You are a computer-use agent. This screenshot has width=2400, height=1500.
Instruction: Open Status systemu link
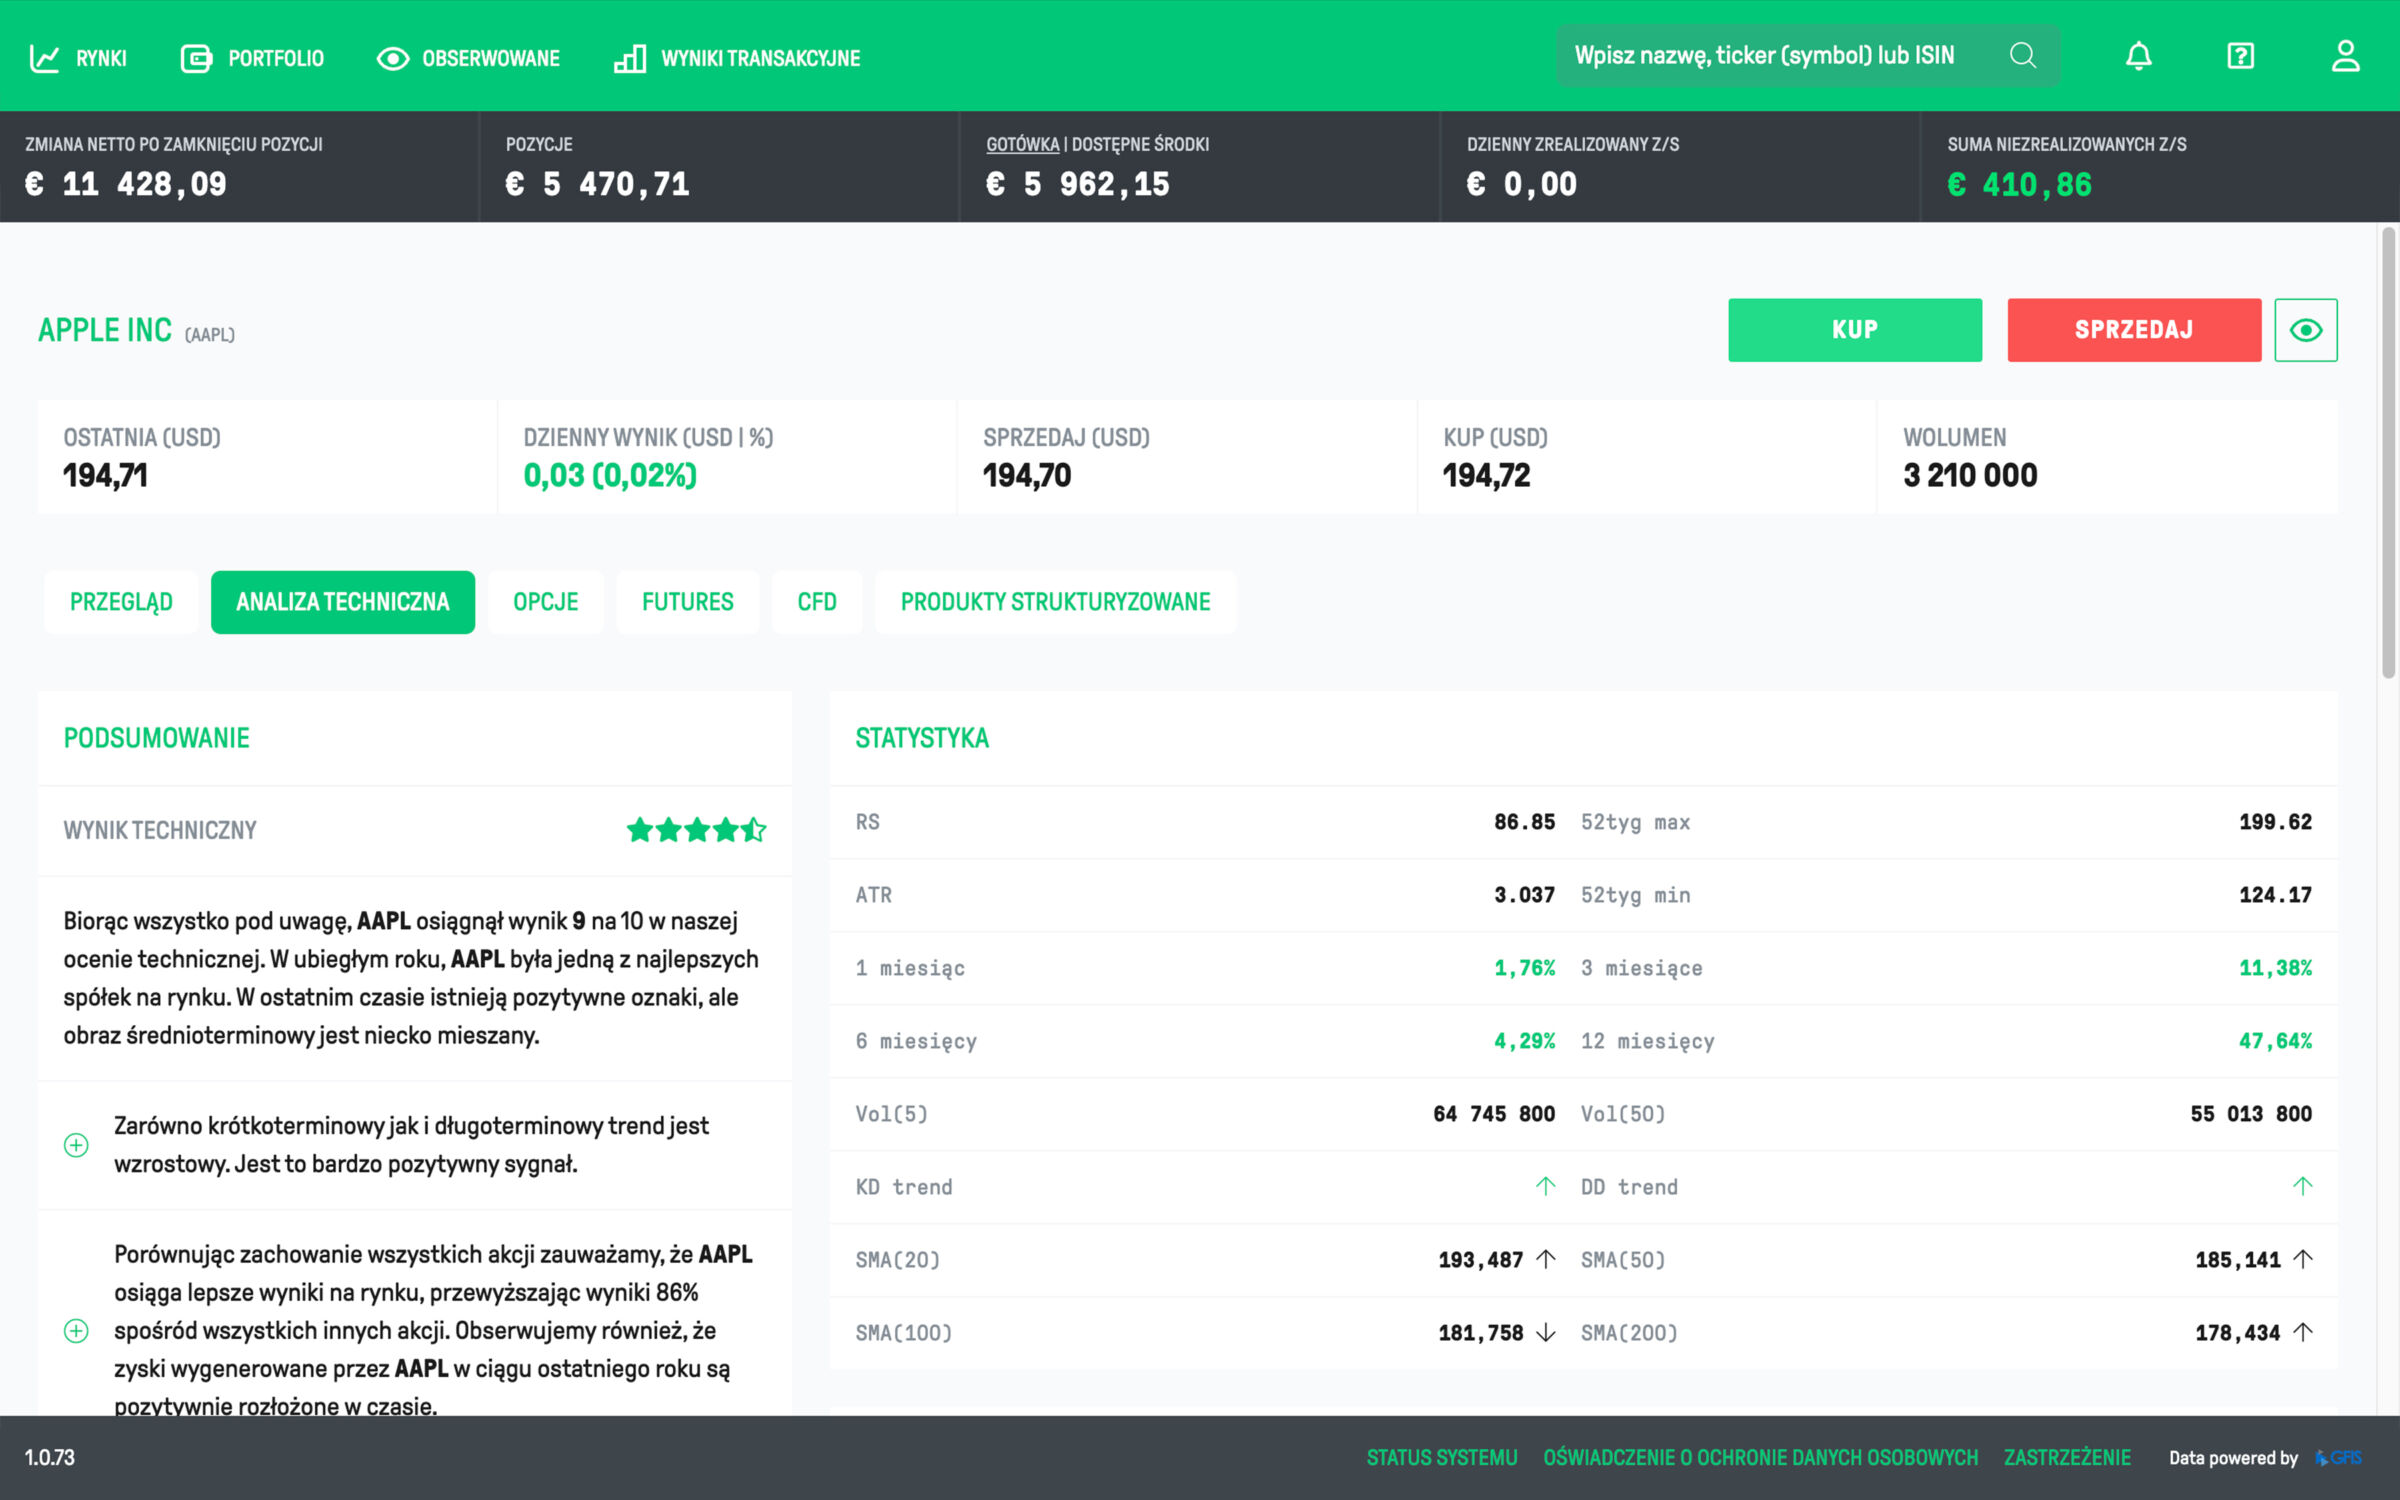click(1442, 1457)
